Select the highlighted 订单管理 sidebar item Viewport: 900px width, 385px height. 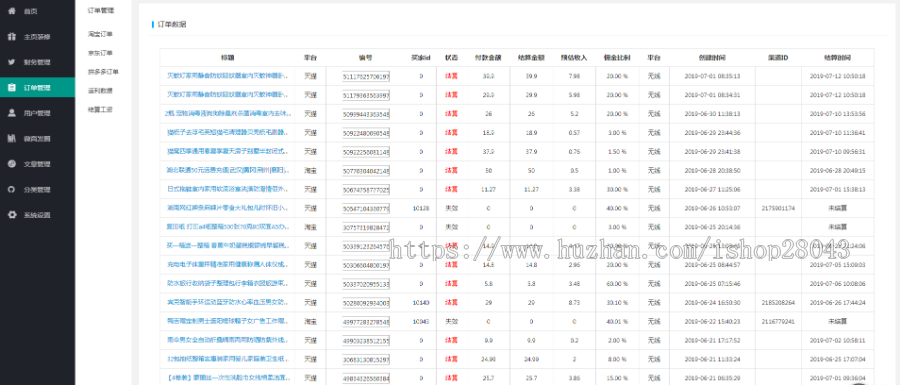click(x=37, y=88)
